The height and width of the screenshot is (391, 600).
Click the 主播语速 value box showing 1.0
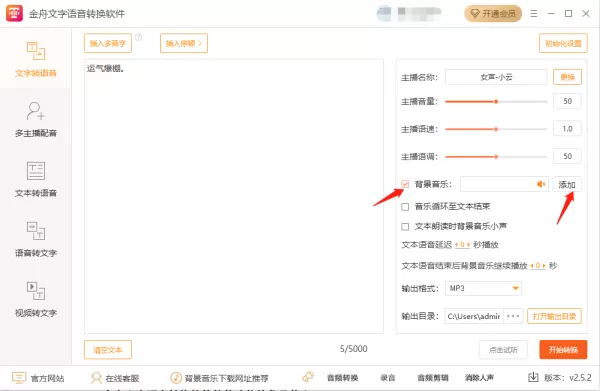tap(567, 129)
